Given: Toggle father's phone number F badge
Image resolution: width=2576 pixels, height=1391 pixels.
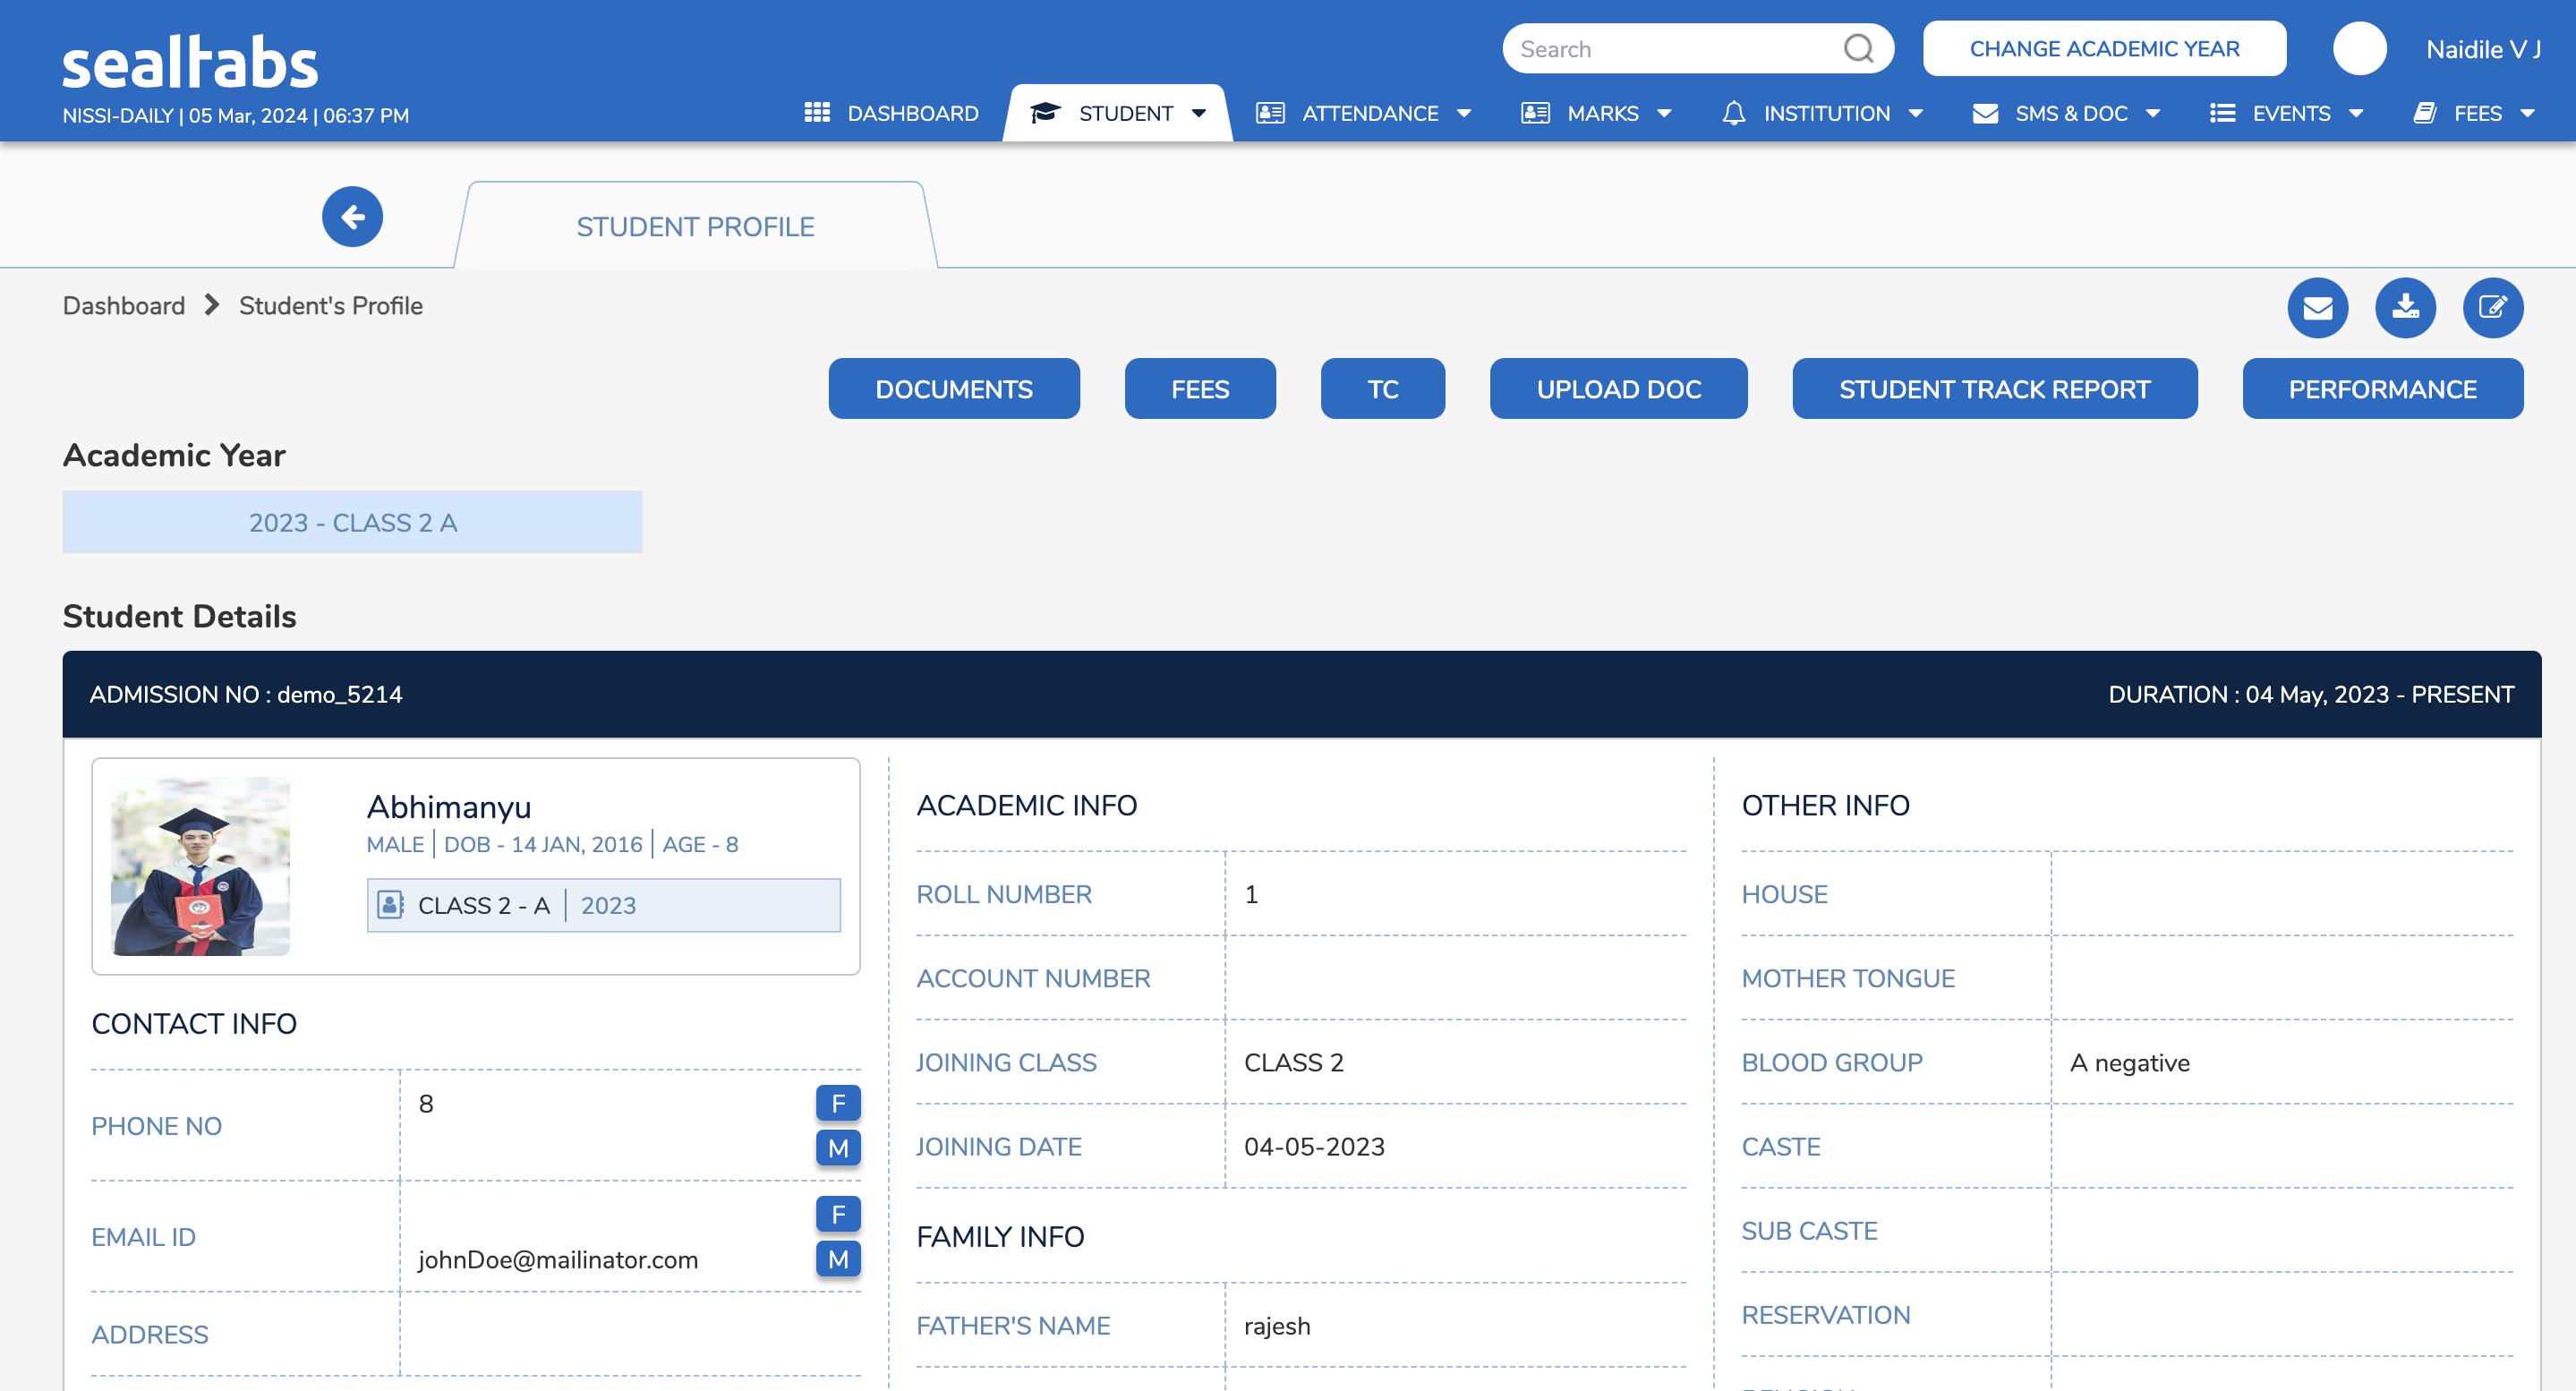Looking at the screenshot, I should click(x=838, y=1103).
